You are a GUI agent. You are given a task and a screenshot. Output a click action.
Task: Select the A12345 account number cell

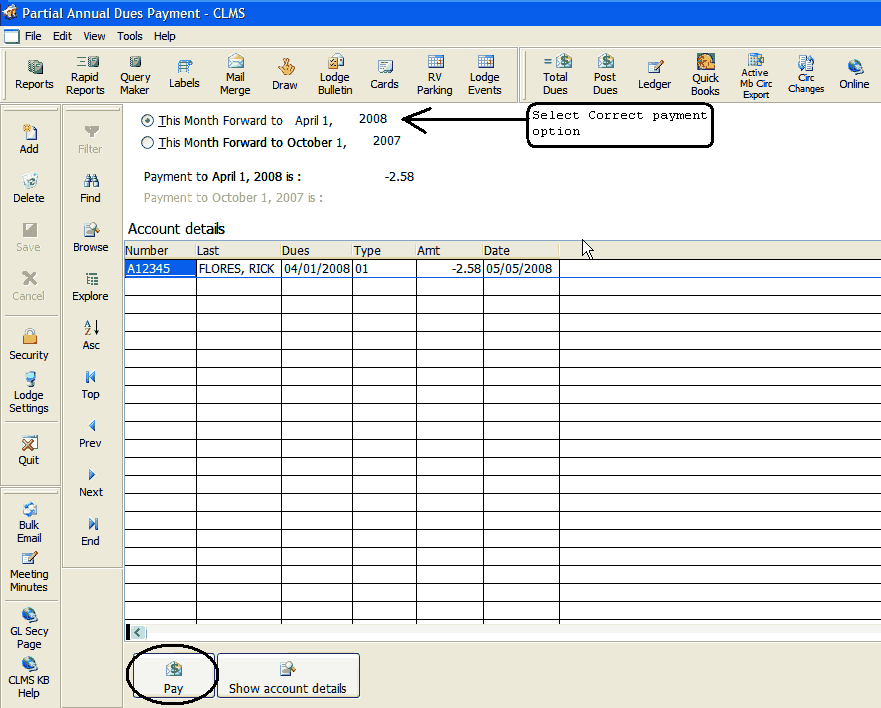pos(160,269)
